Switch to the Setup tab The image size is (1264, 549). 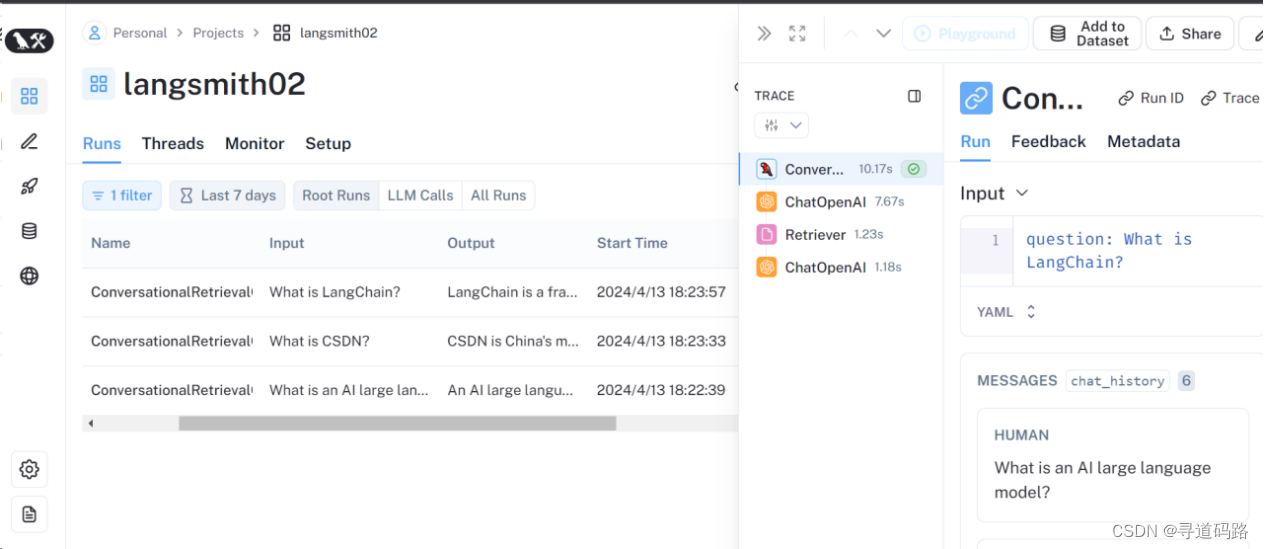(328, 143)
